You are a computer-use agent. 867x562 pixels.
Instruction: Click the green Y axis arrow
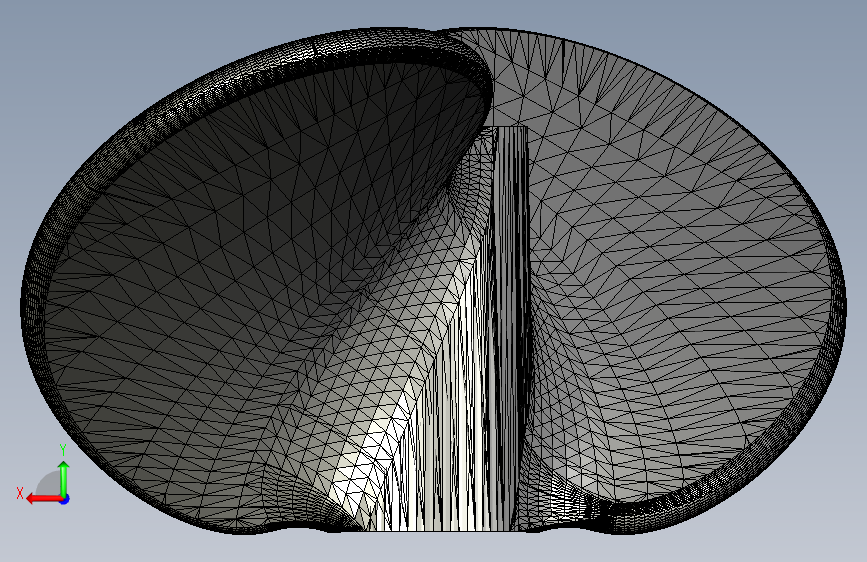64,478
